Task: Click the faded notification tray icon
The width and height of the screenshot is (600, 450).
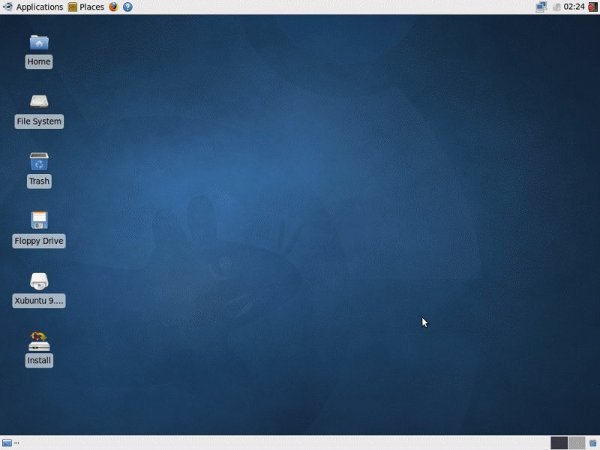Action: pyautogui.click(x=556, y=7)
